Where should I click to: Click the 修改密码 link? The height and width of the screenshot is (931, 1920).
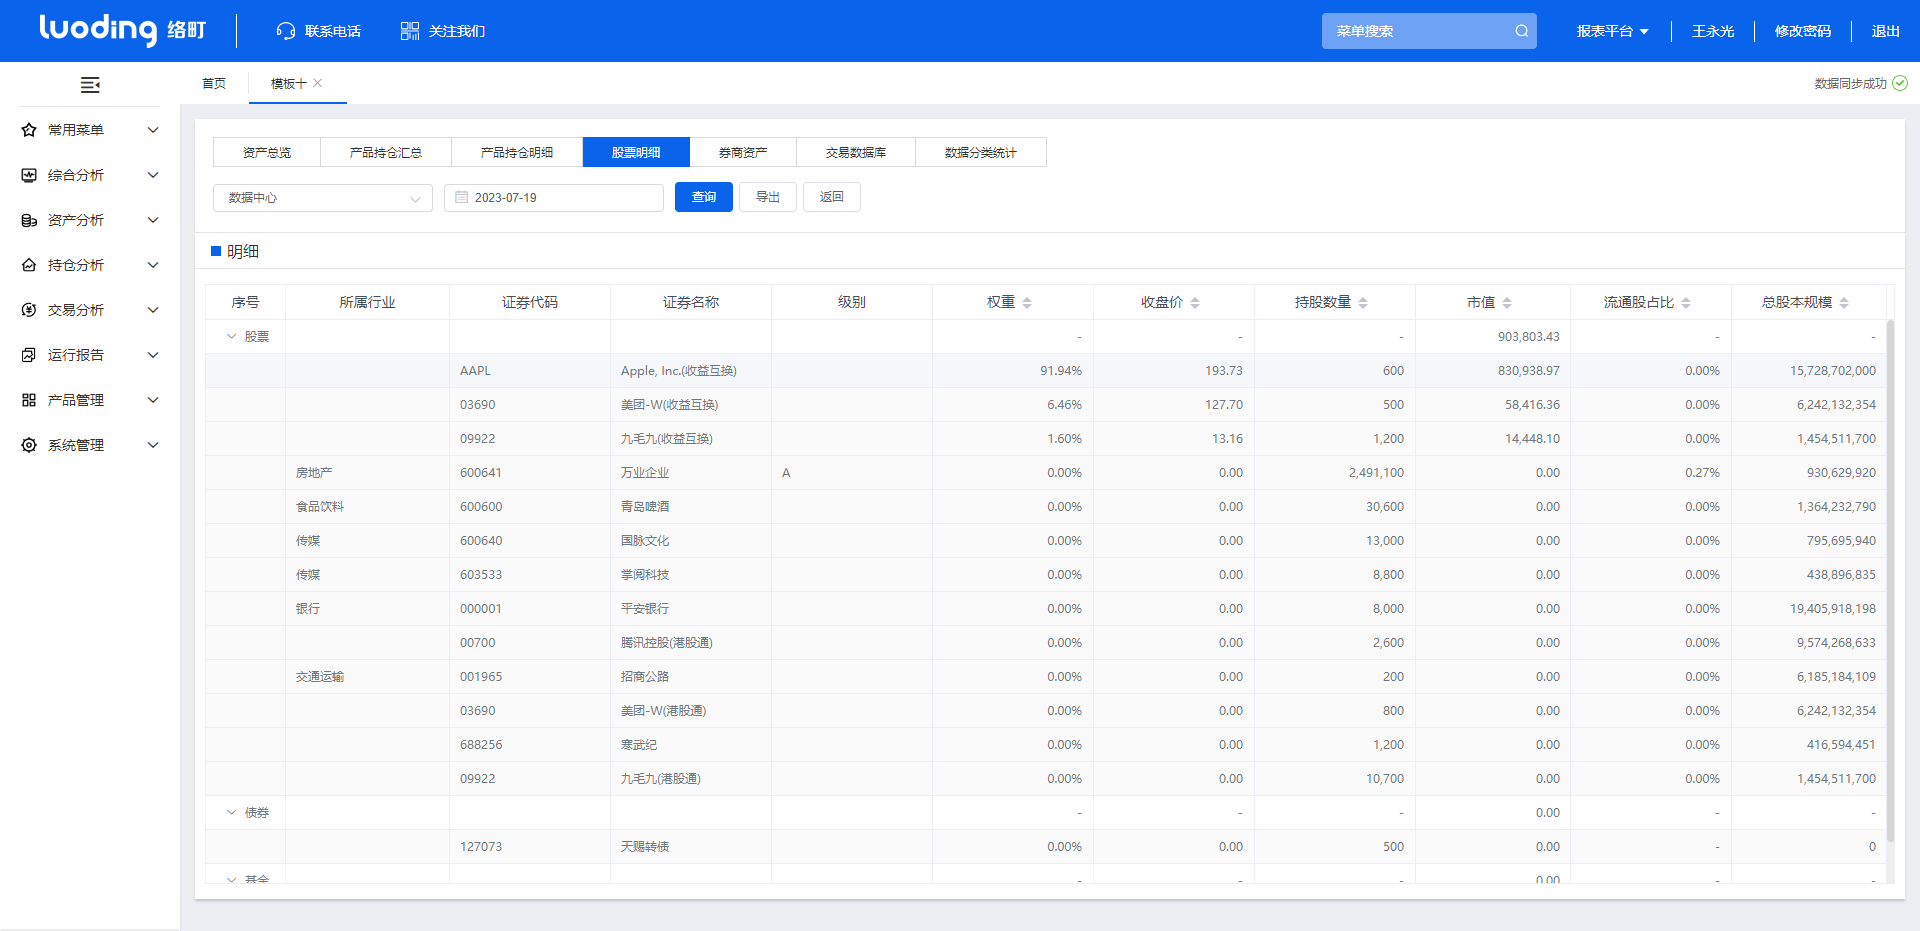tap(1803, 31)
